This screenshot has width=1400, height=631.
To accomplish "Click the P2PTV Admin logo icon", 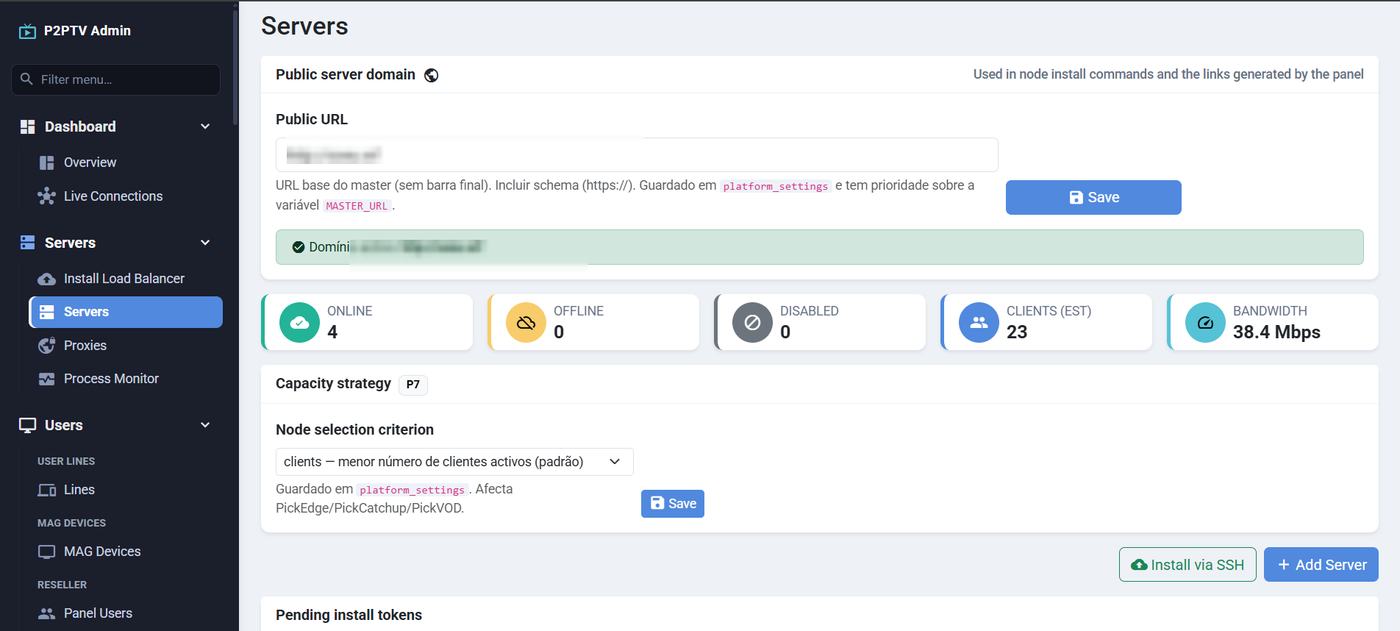I will pyautogui.click(x=27, y=31).
